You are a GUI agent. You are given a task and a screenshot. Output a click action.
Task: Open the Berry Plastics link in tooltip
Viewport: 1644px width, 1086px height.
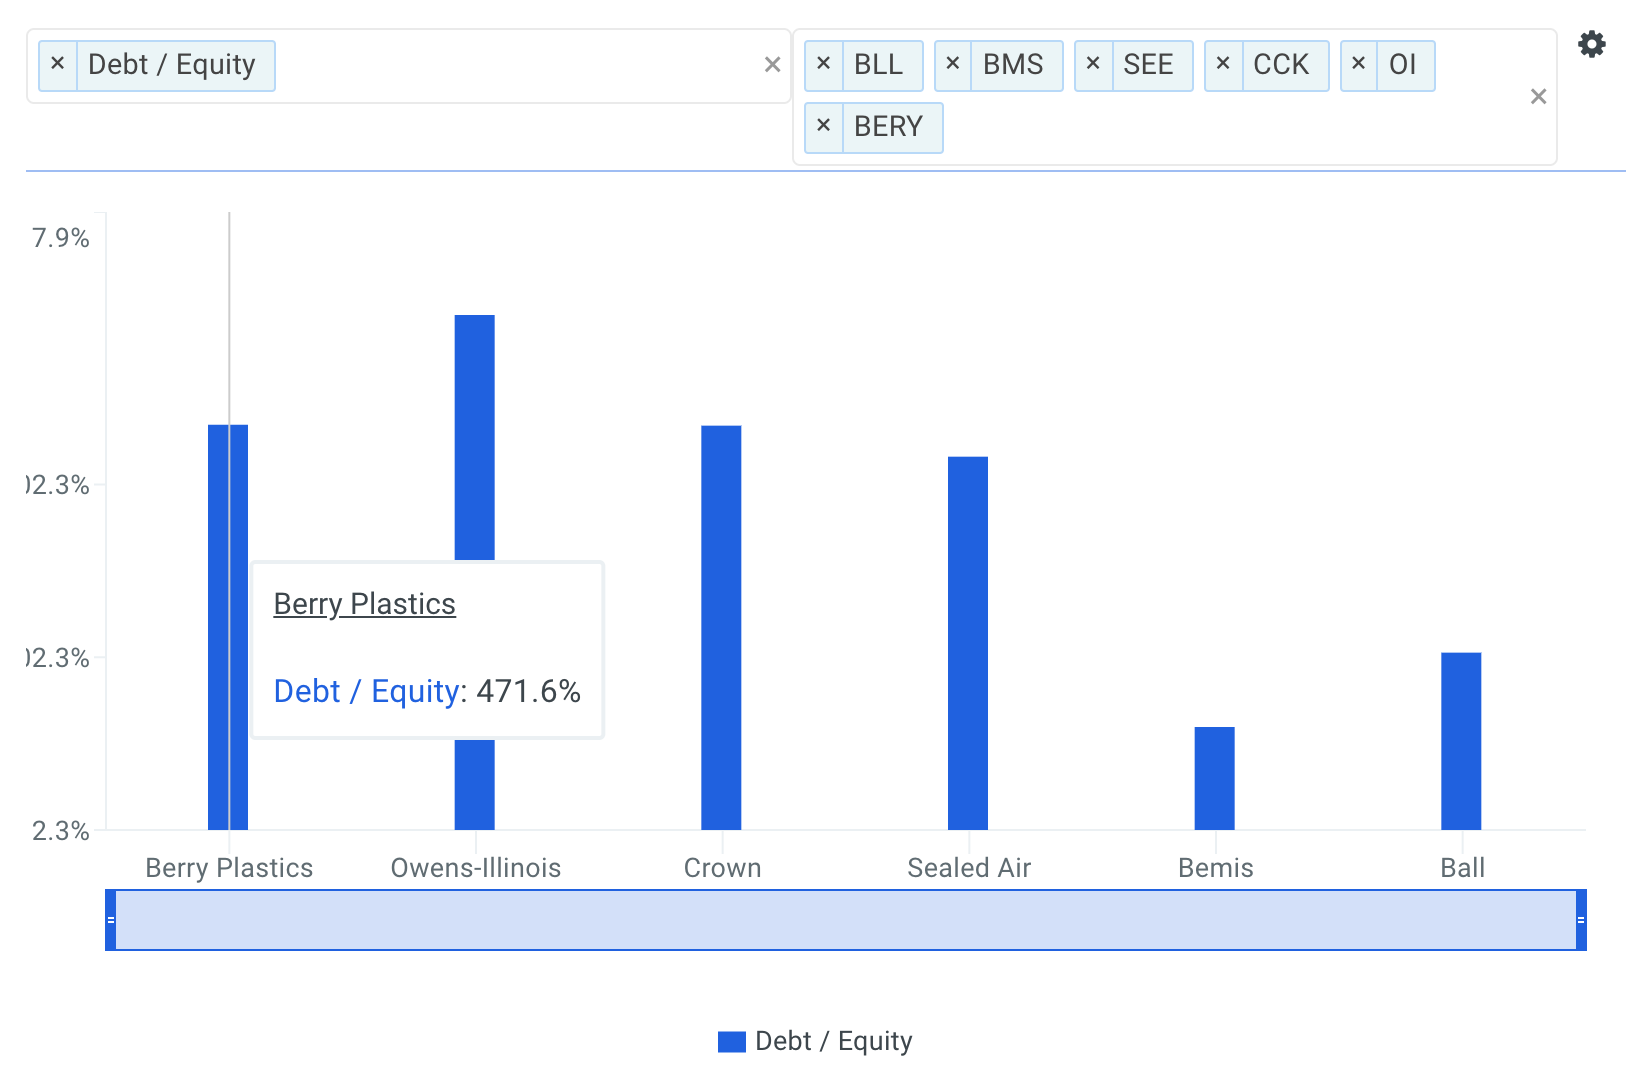pyautogui.click(x=364, y=604)
